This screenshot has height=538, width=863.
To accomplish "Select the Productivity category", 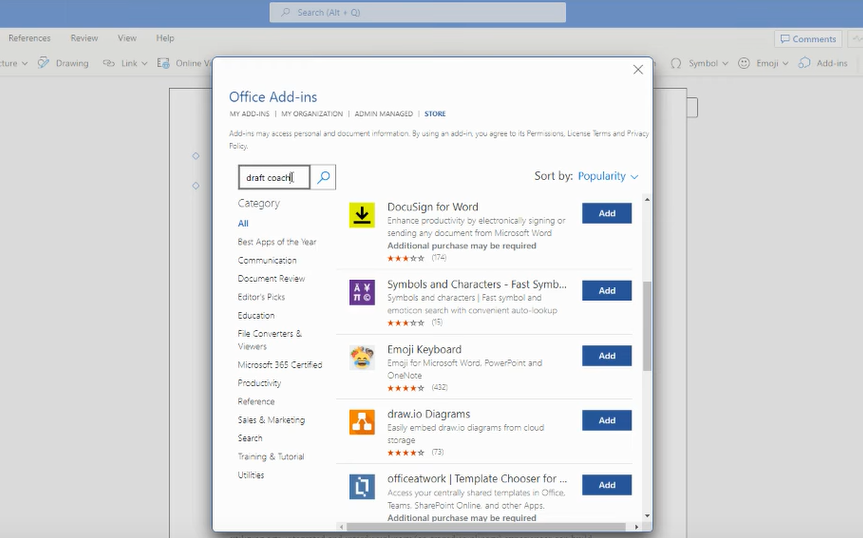I will click(259, 383).
